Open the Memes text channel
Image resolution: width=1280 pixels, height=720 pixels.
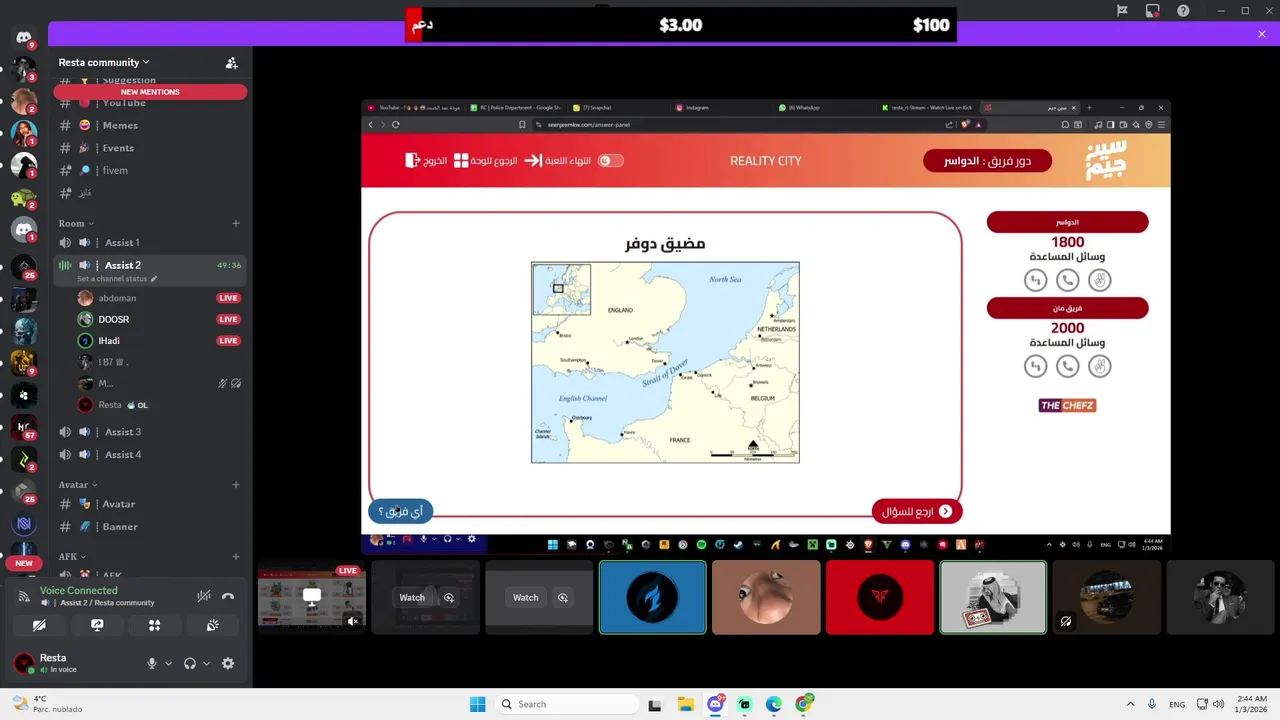(x=150, y=125)
